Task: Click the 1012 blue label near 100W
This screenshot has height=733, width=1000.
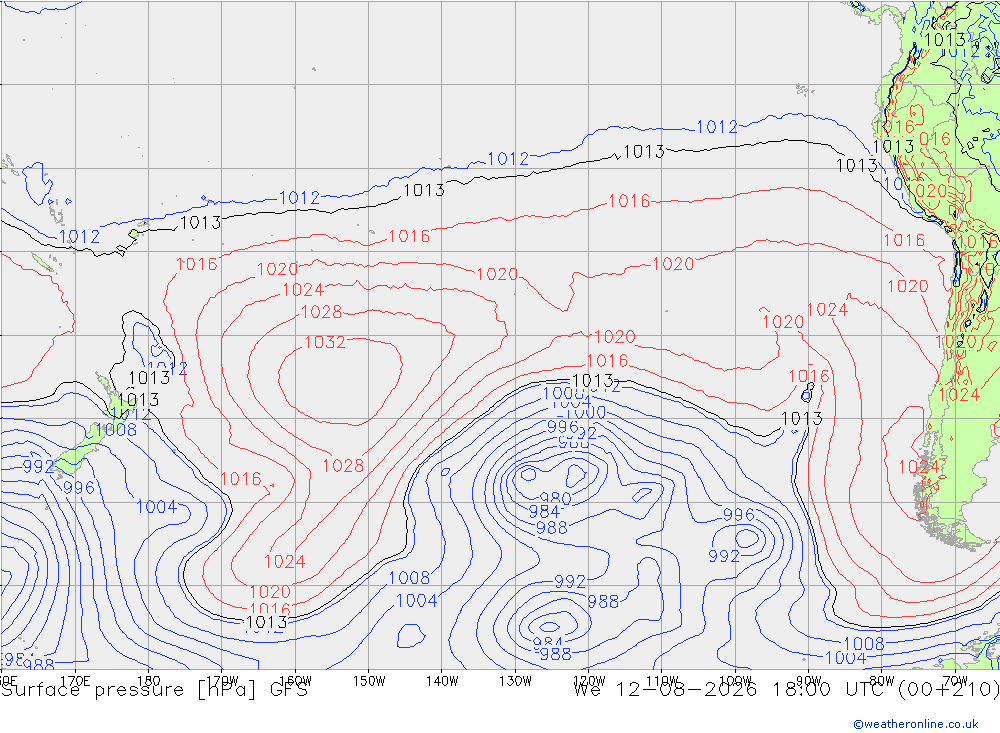Action: tap(717, 127)
